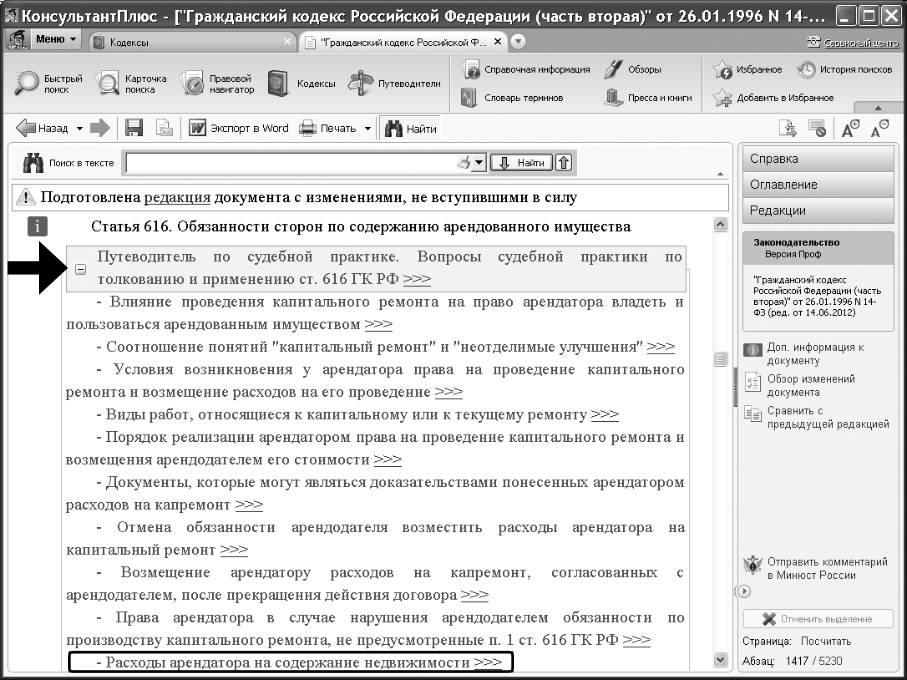The width and height of the screenshot is (907, 680).
Task: Open Карточка поиска
Action: click(x=131, y=84)
